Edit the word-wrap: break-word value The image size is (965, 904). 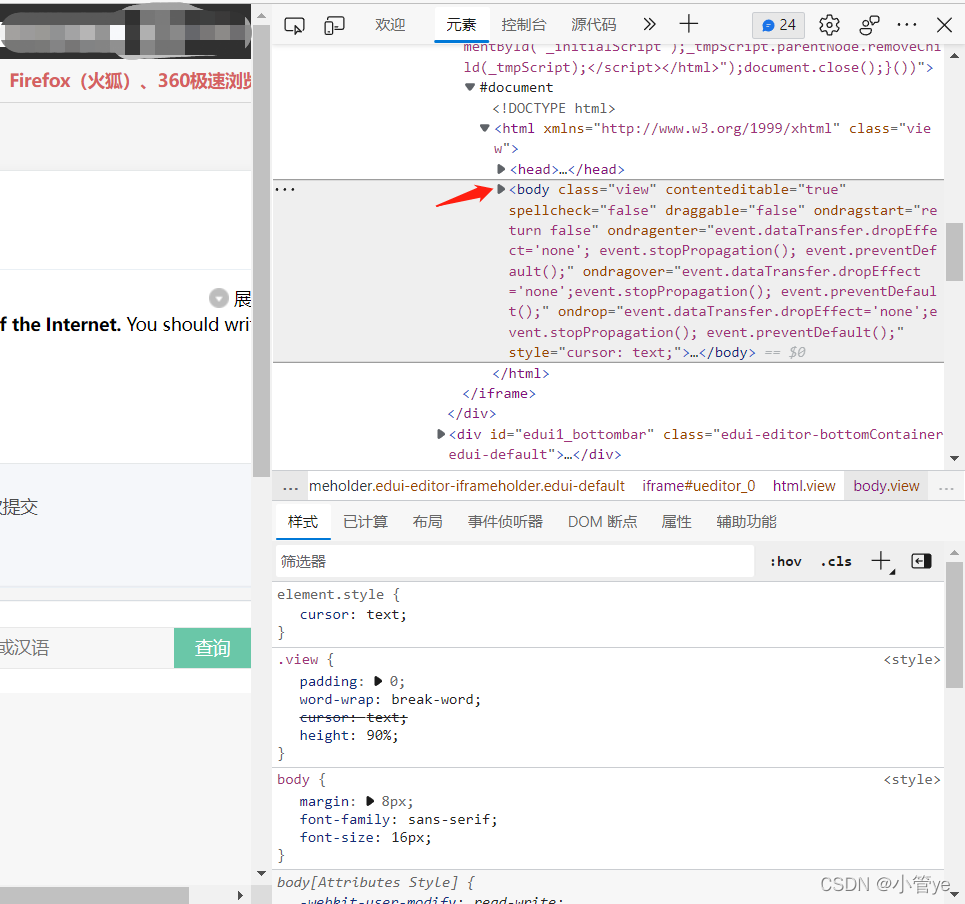[434, 700]
